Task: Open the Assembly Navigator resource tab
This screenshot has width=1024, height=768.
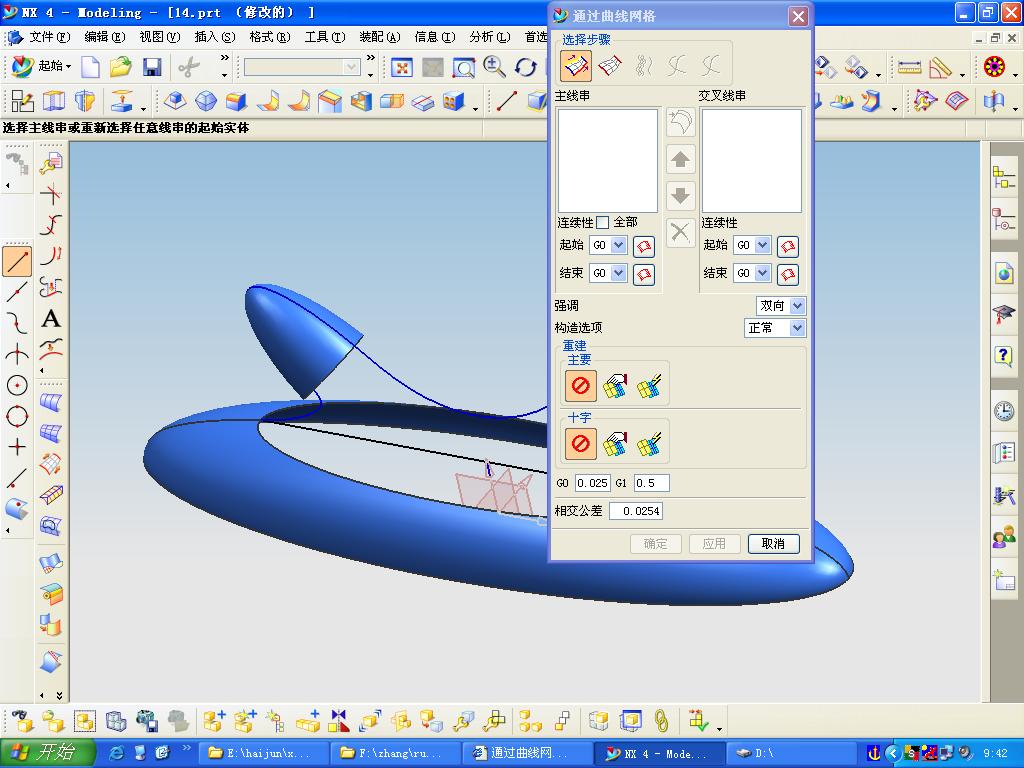Action: click(x=1004, y=178)
